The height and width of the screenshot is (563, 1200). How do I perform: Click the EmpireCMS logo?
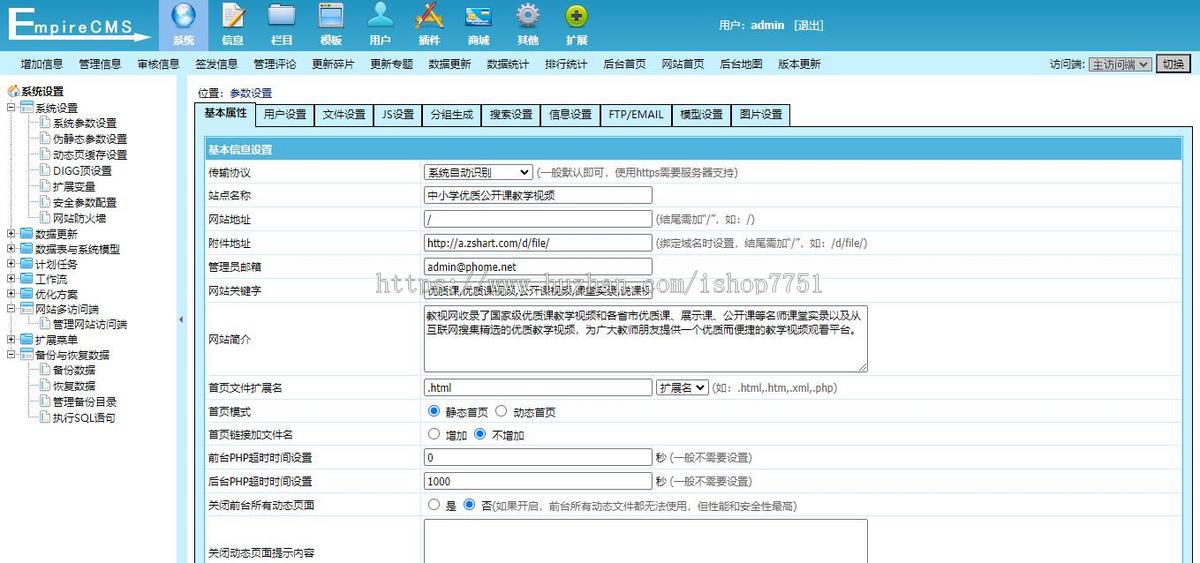[78, 24]
